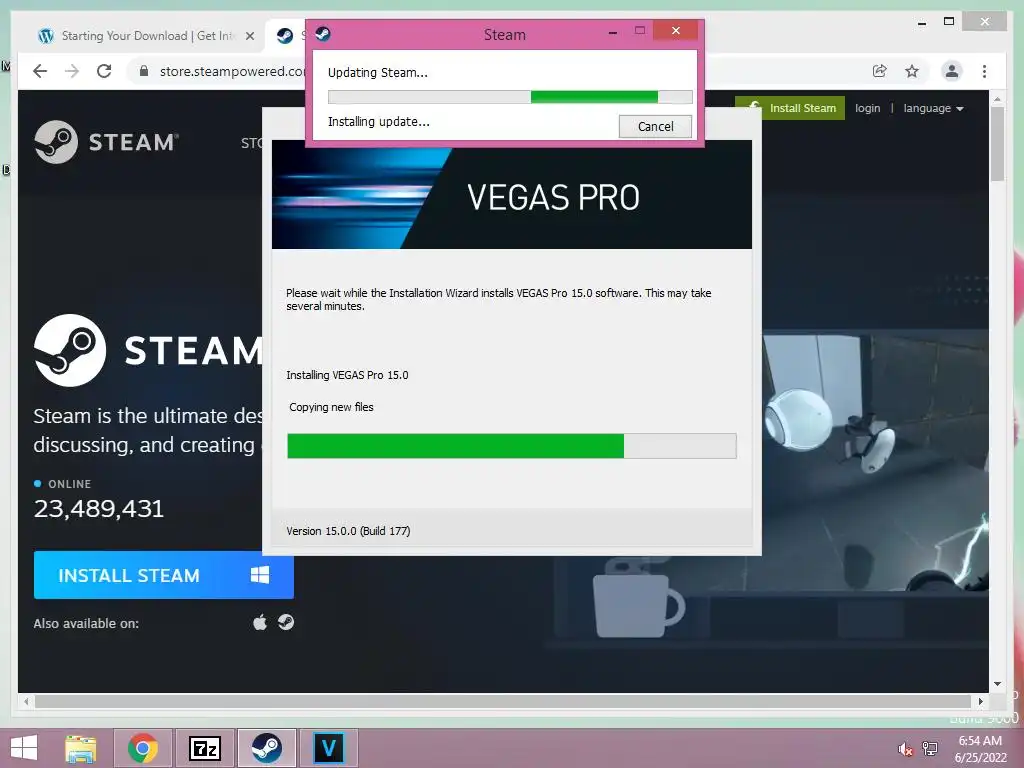
Task: Click the horizontal scrollbar left arrow
Action: [25, 701]
